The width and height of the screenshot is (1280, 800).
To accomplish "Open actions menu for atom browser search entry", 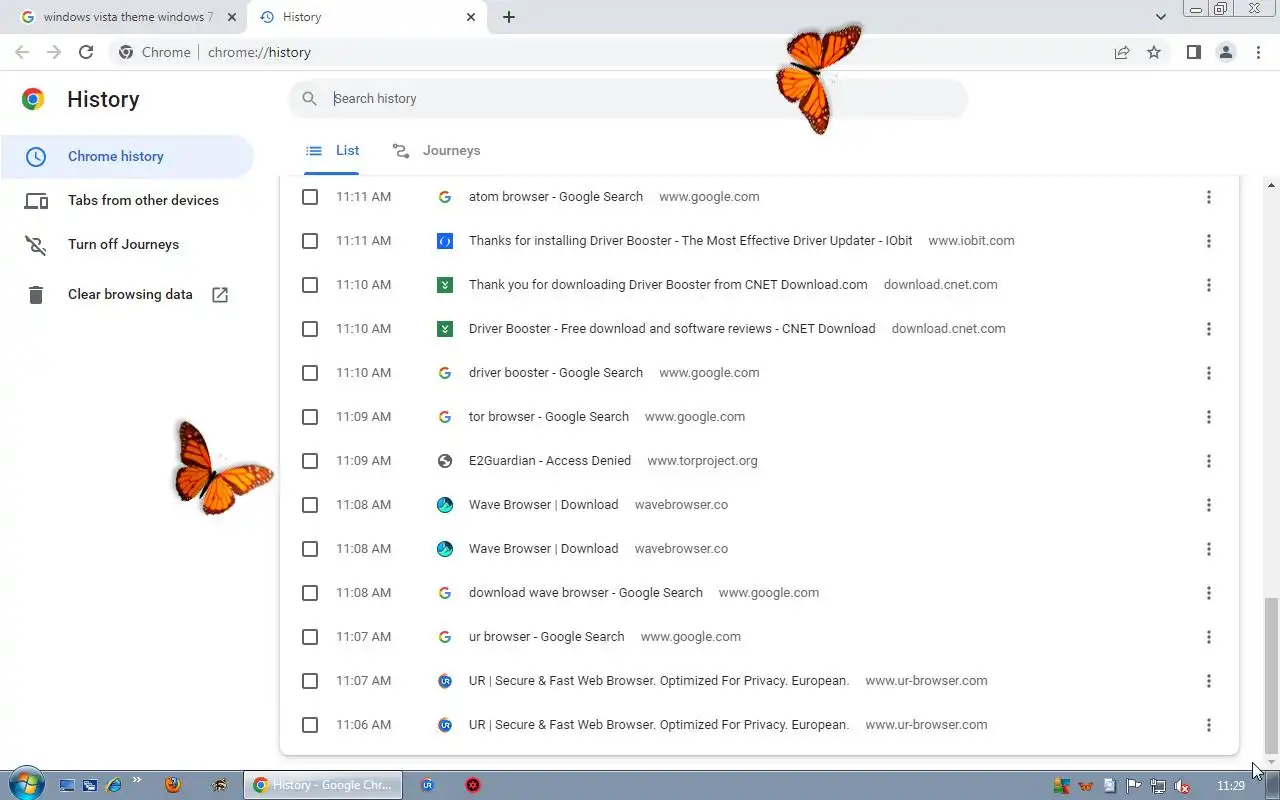I will coord(1208,197).
